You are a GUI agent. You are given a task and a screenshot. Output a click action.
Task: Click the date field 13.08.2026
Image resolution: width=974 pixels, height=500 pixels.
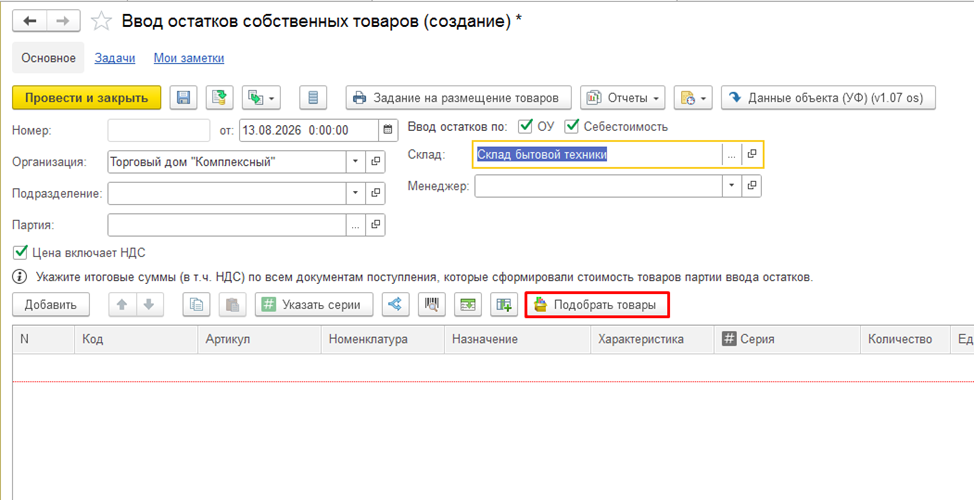pos(309,130)
